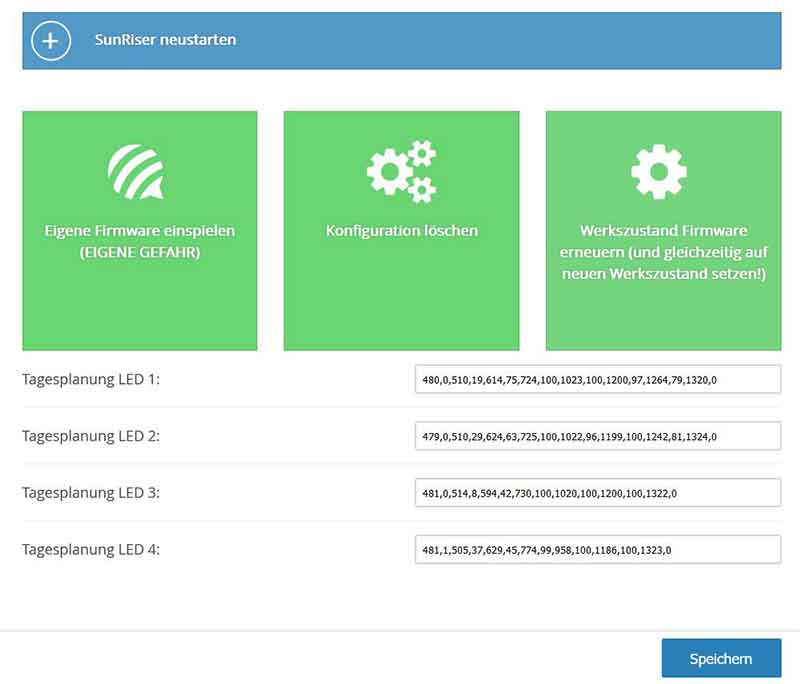The height and width of the screenshot is (684, 800).
Task: Focus the Tagesplanung LED 2 input field
Action: pyautogui.click(x=597, y=436)
